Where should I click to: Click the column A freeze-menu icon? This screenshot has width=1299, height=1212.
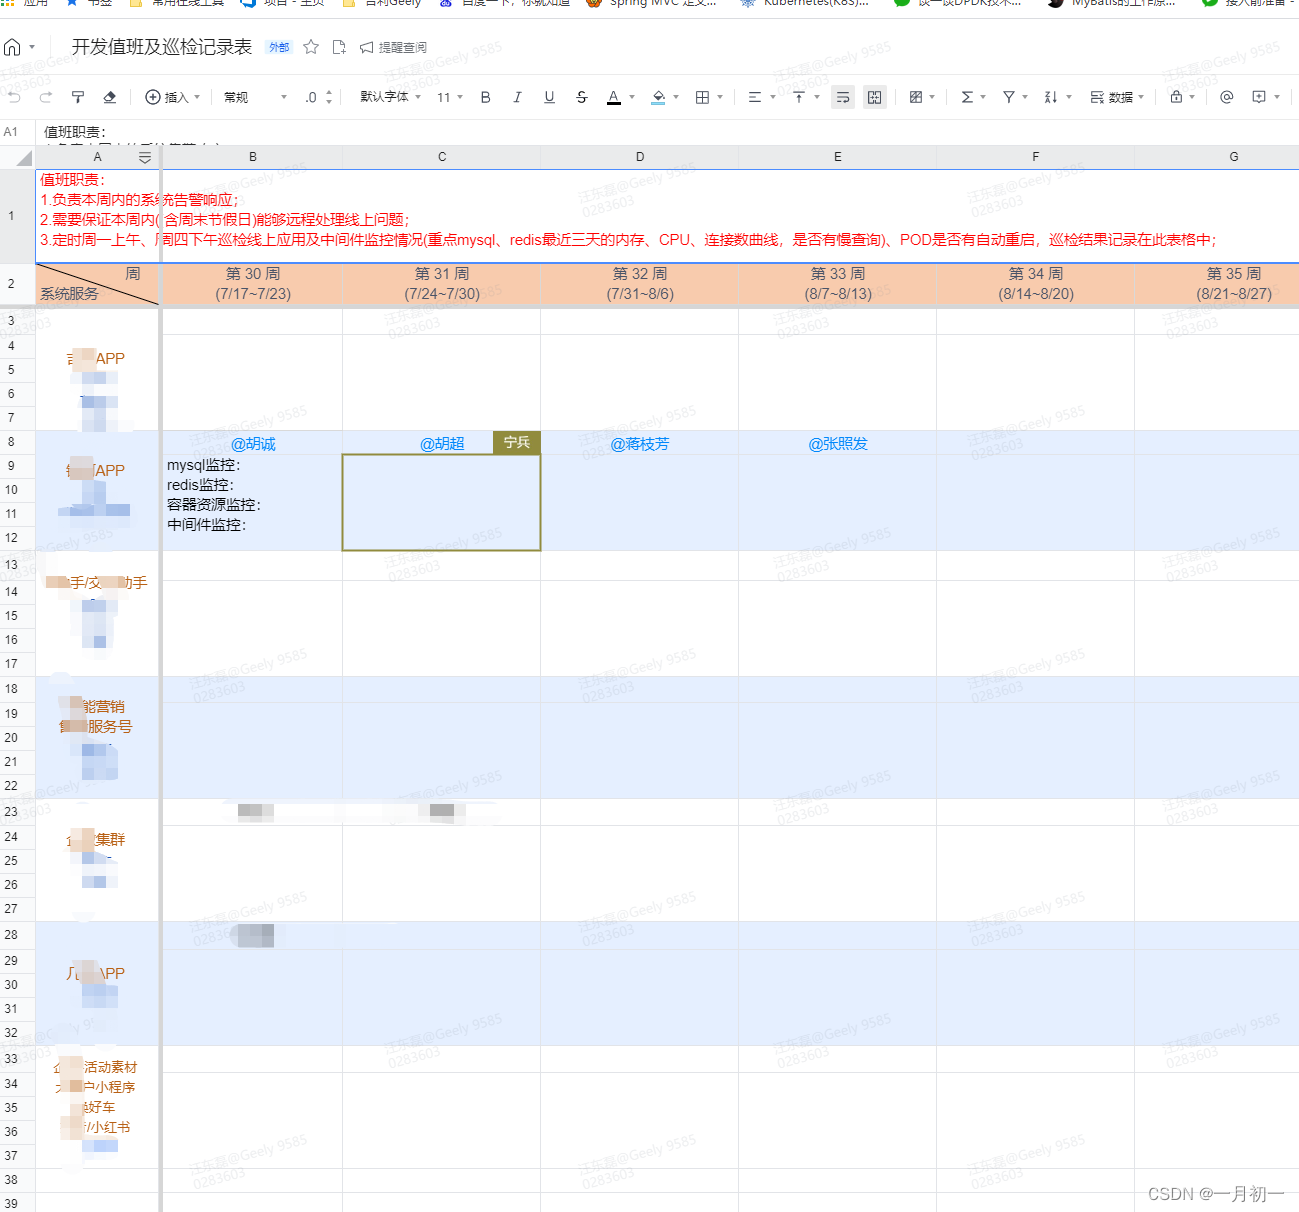click(x=145, y=157)
